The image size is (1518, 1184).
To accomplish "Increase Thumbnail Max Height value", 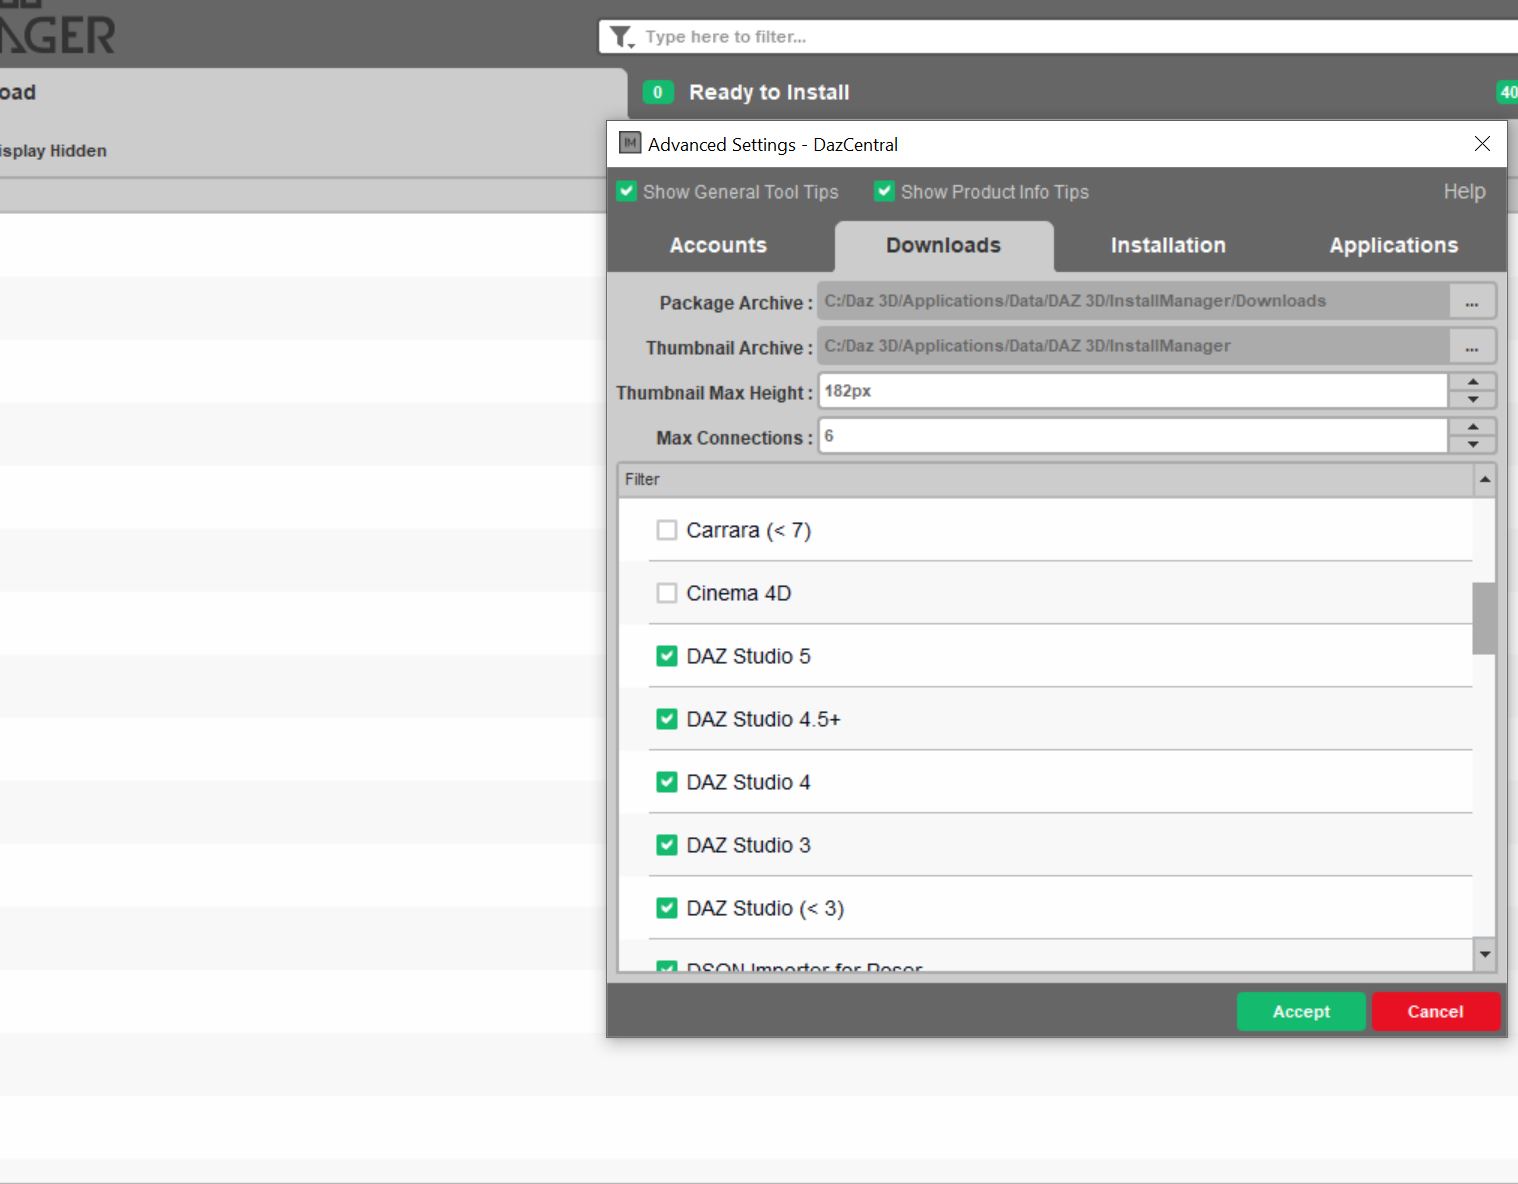I will 1473,382.
